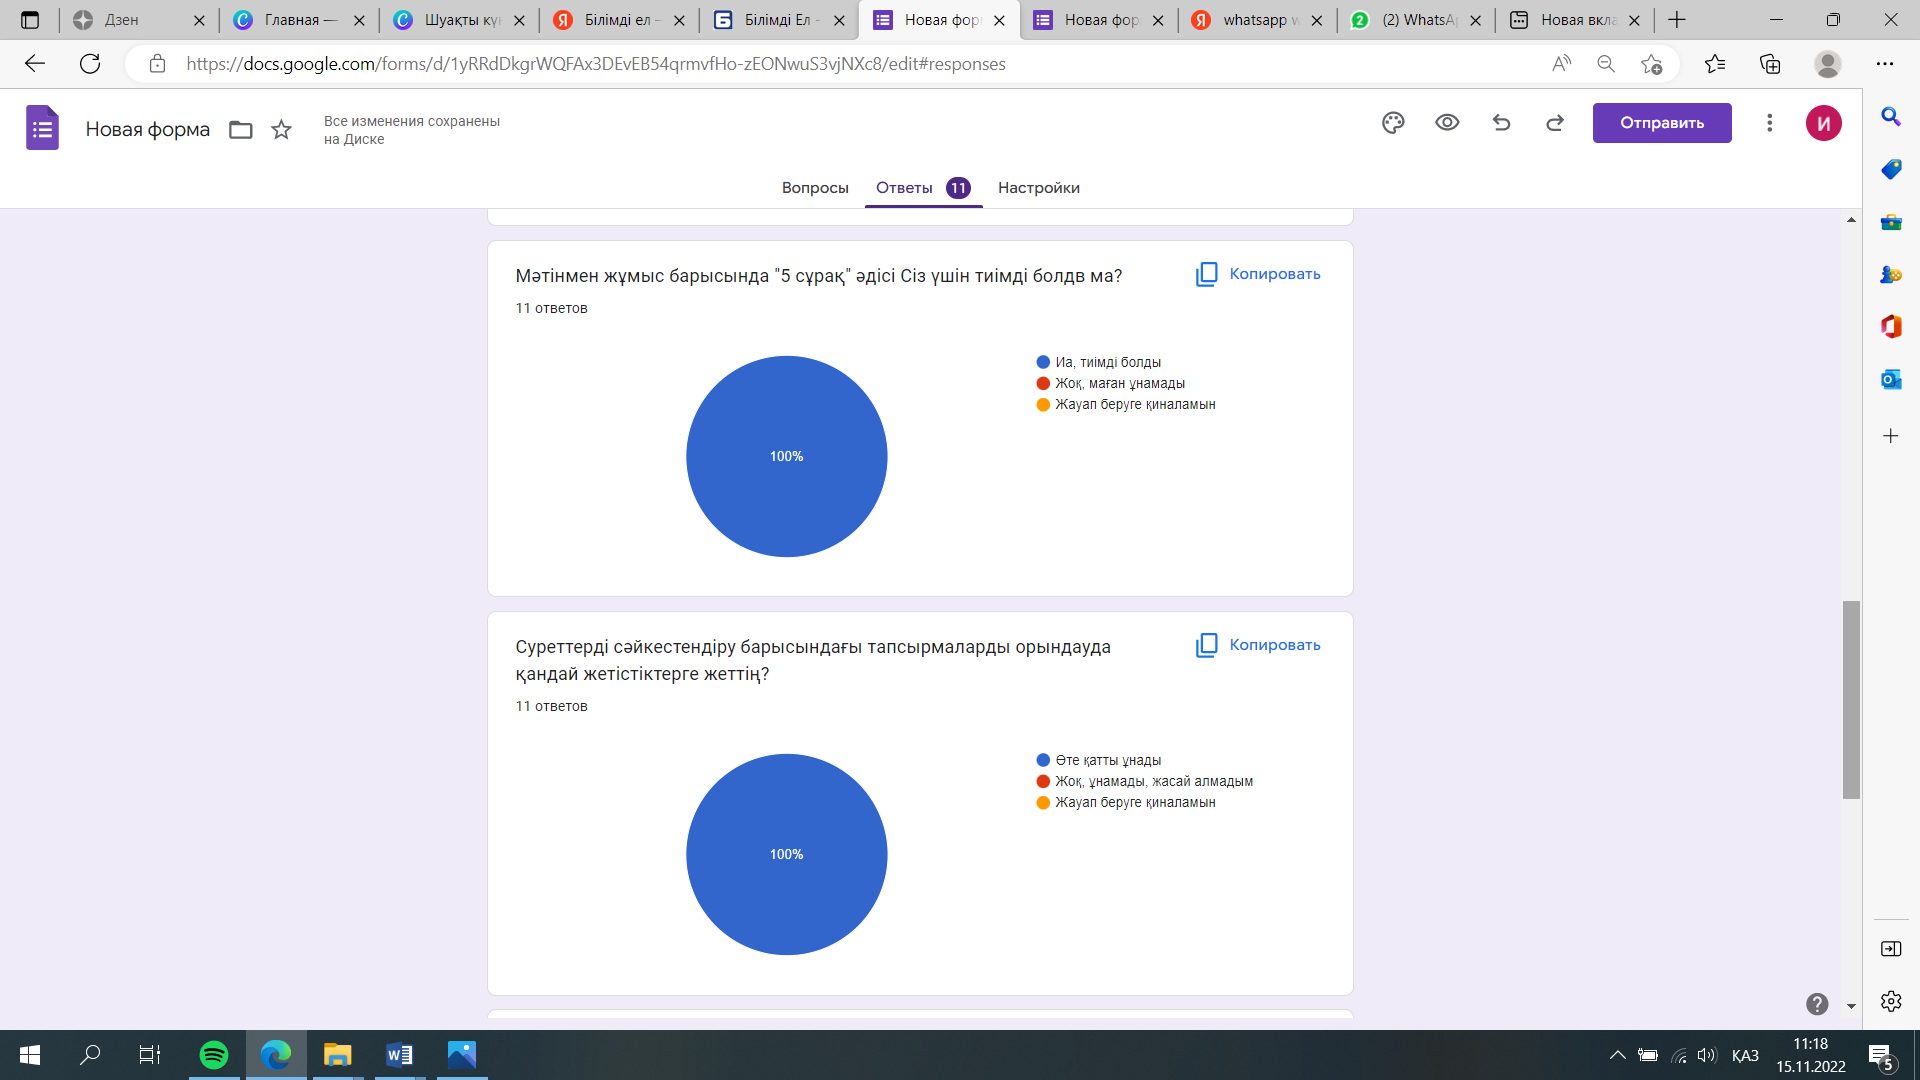Open the Google Forms home icon

coord(42,129)
